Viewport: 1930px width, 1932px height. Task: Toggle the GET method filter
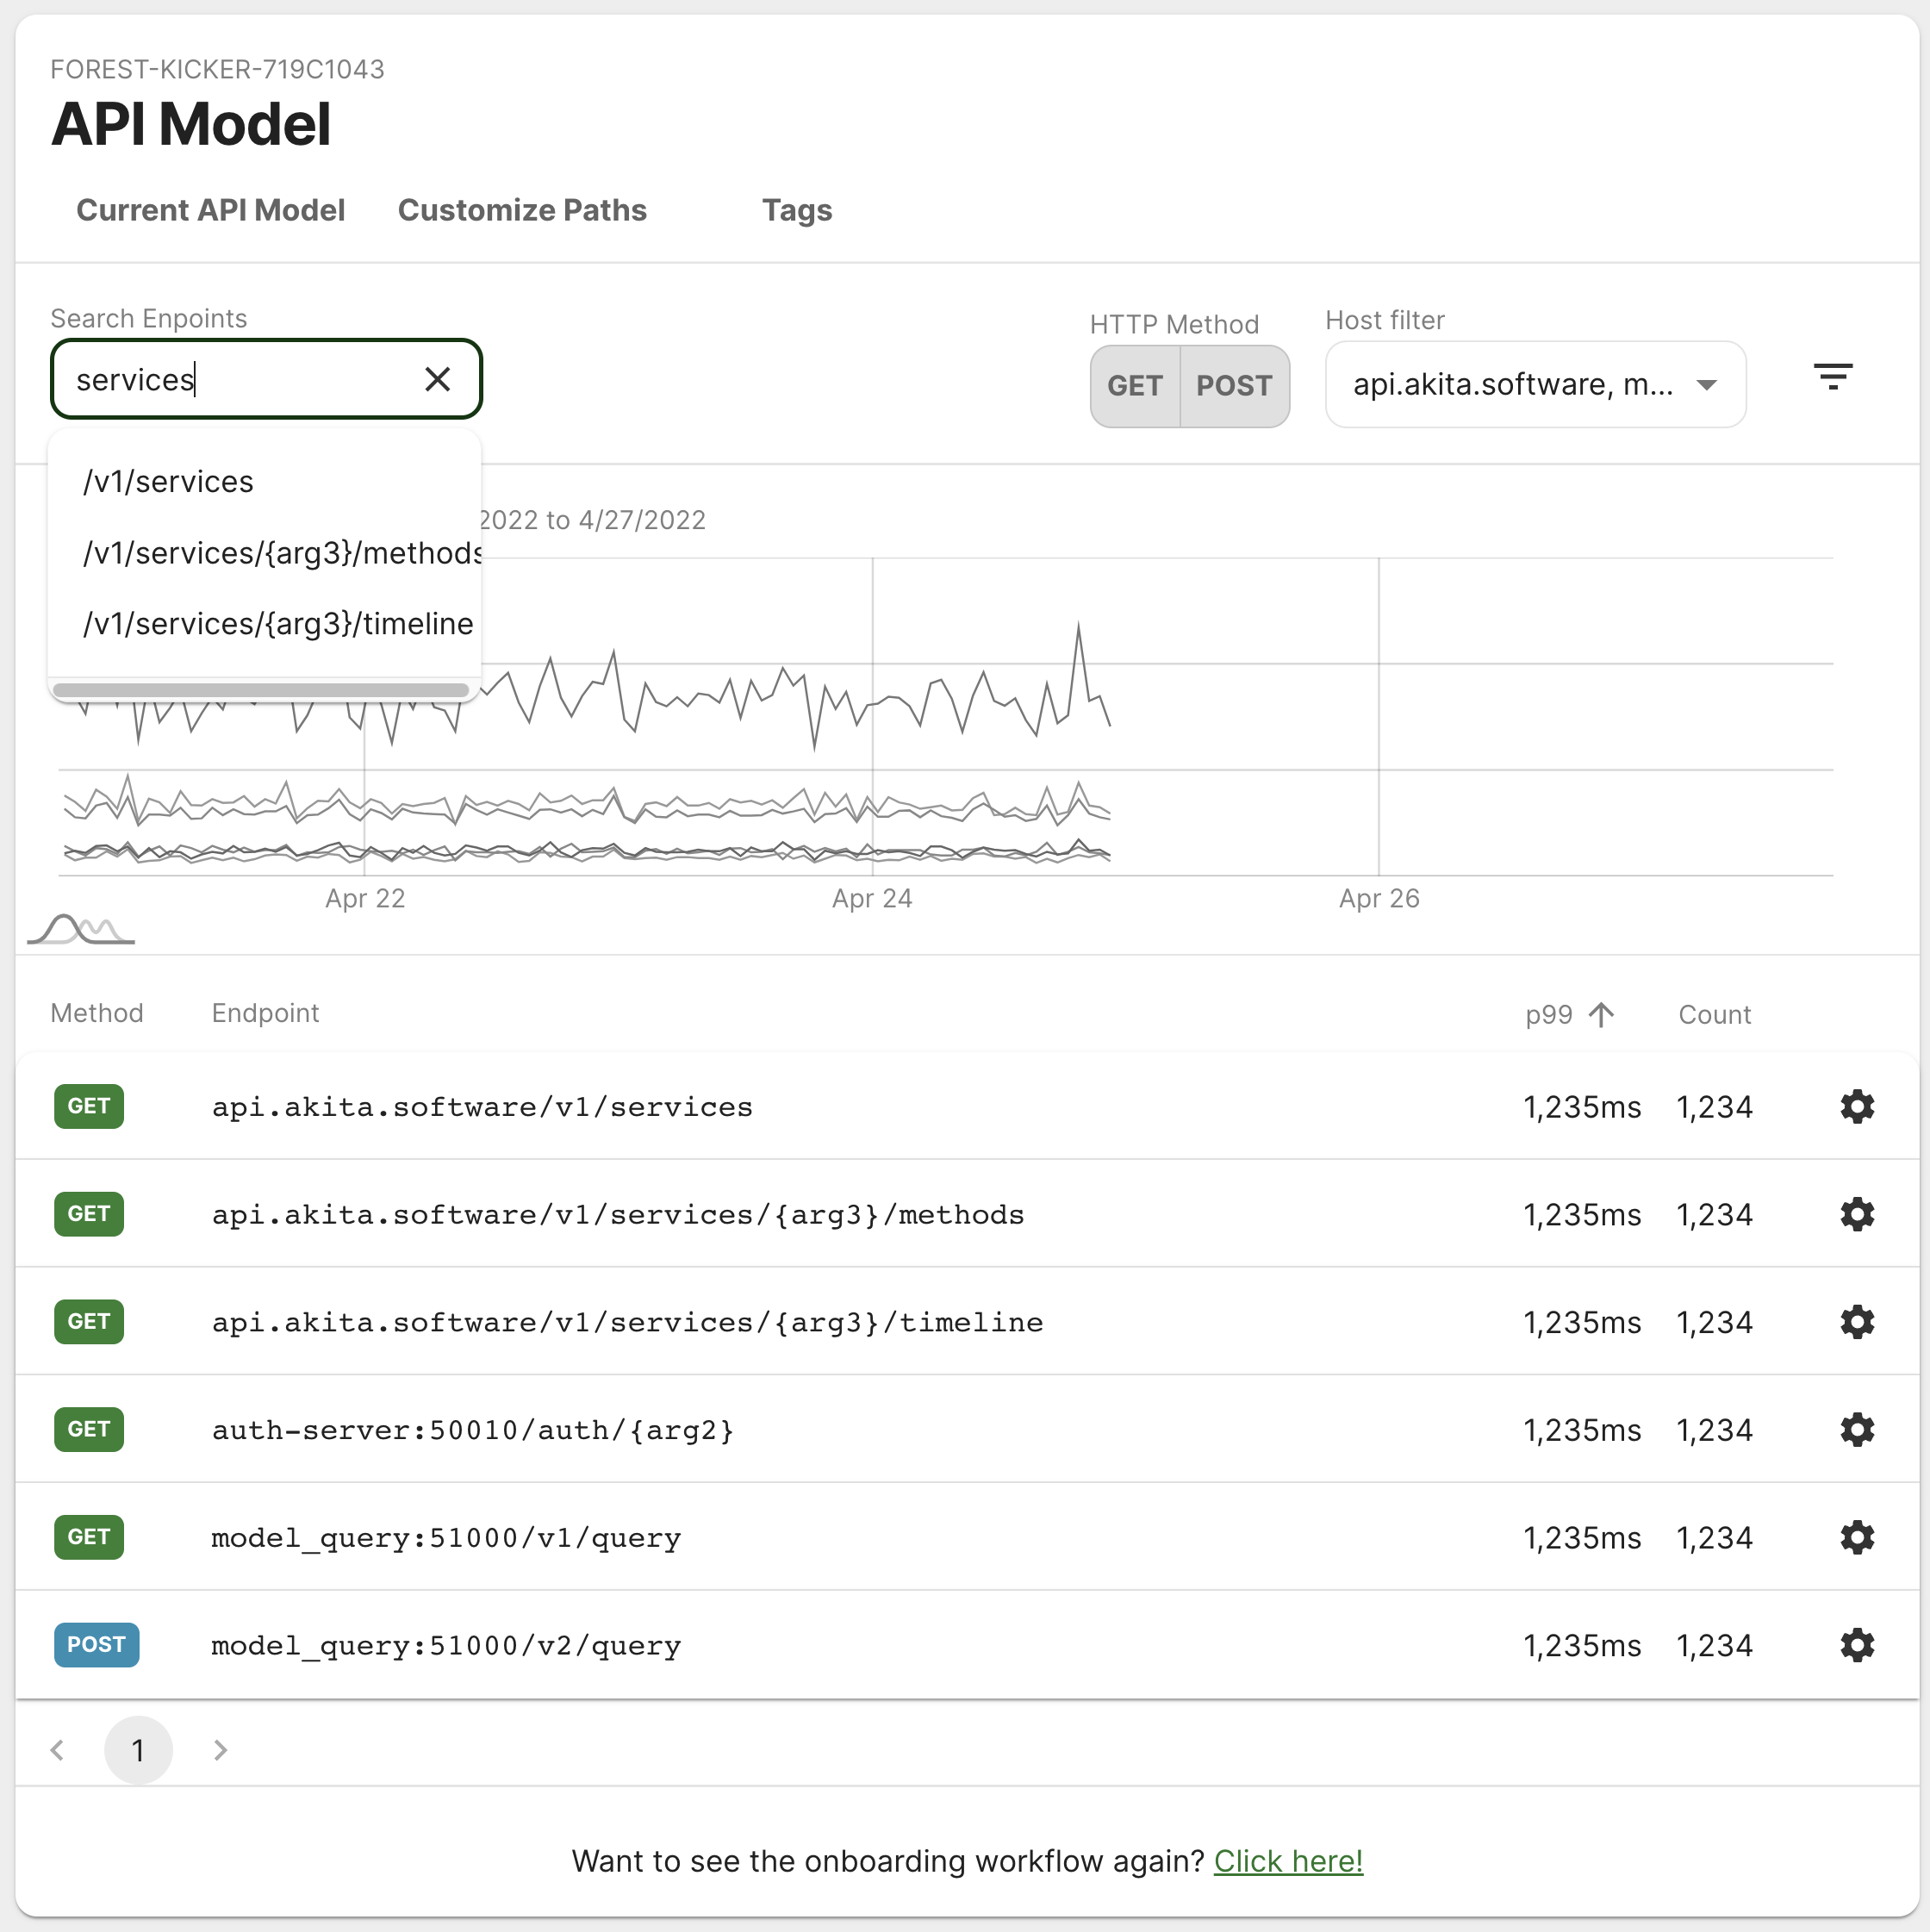(1134, 386)
